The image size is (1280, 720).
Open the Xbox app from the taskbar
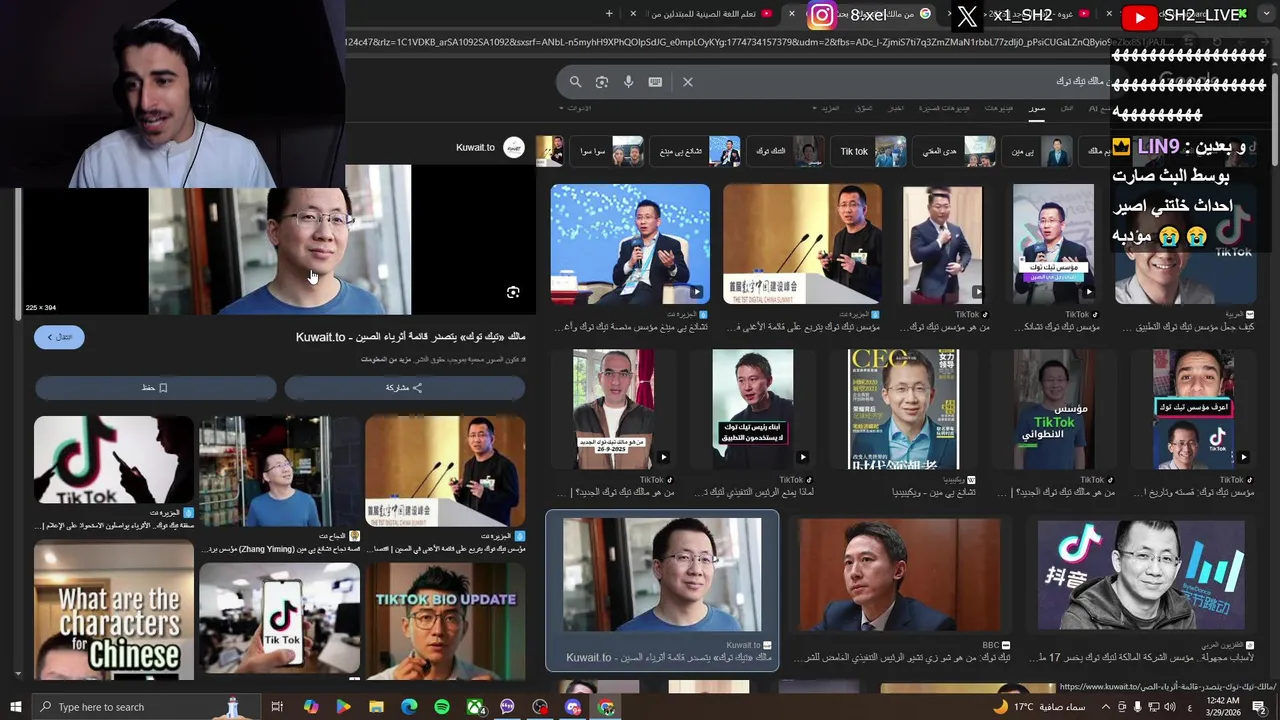click(x=475, y=707)
